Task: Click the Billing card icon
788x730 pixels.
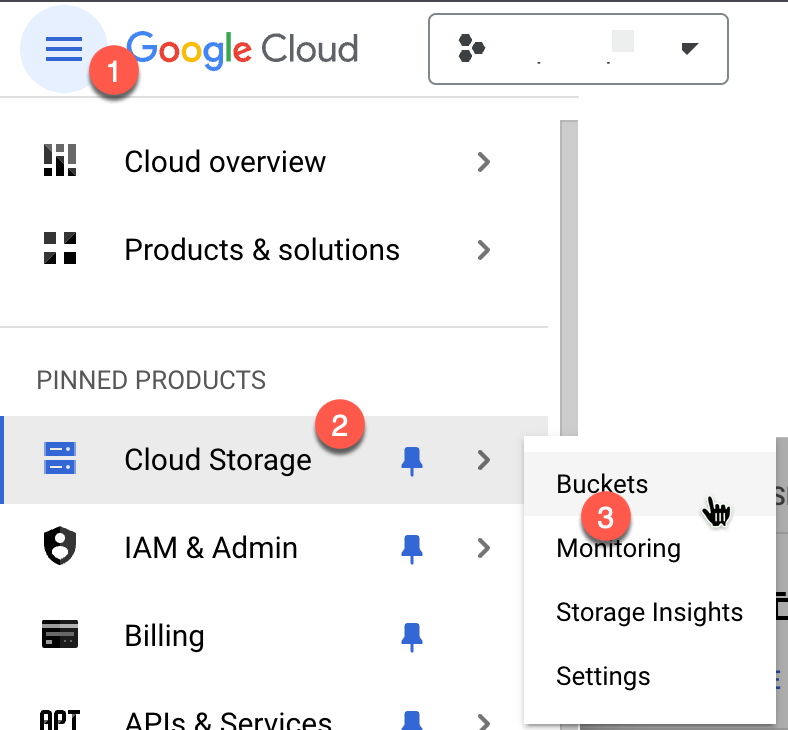Action: point(60,635)
